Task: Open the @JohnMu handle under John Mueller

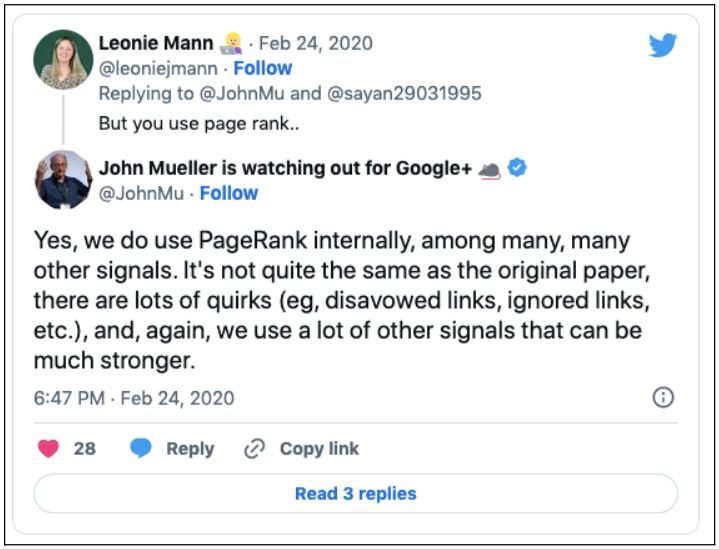Action: pos(141,193)
